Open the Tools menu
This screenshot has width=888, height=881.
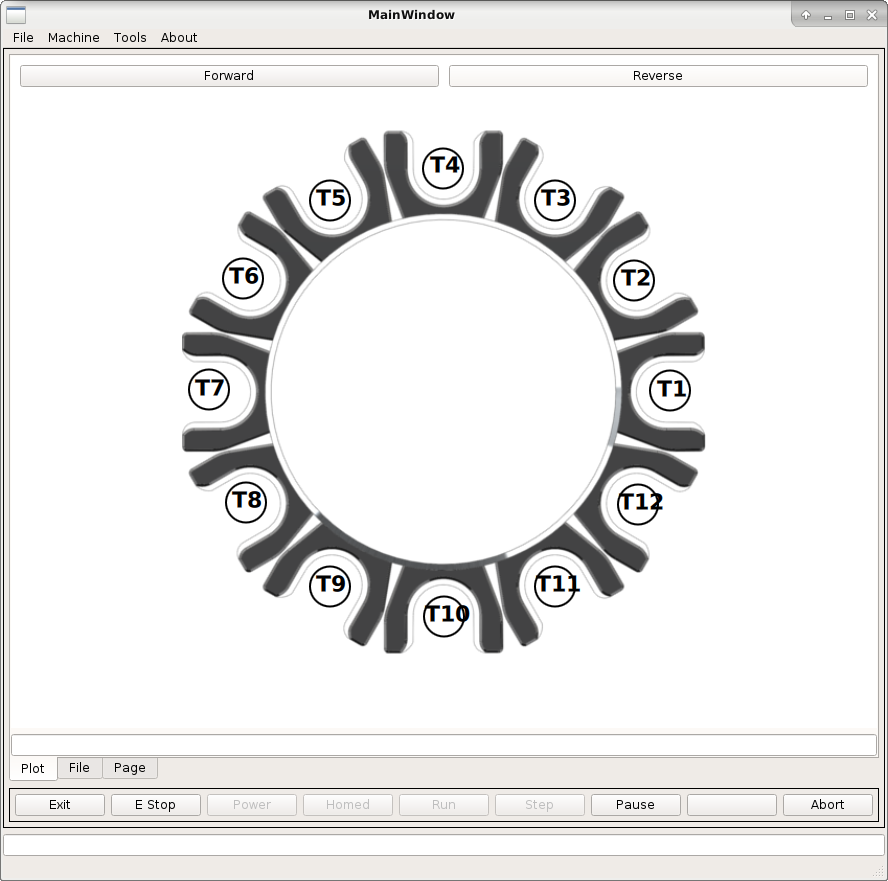(130, 37)
